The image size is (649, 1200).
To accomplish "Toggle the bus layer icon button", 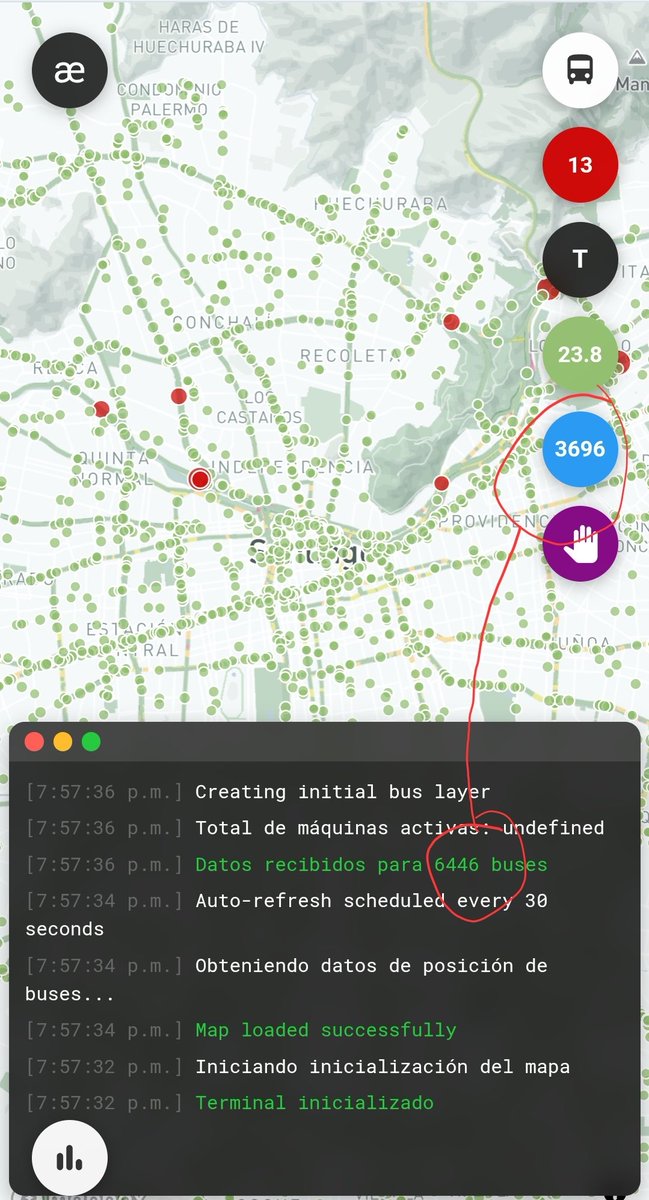I will click(x=580, y=70).
